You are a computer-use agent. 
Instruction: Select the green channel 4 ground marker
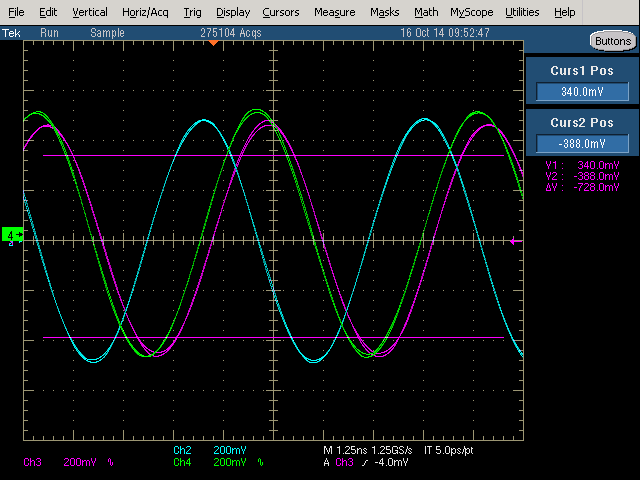[x=14, y=235]
